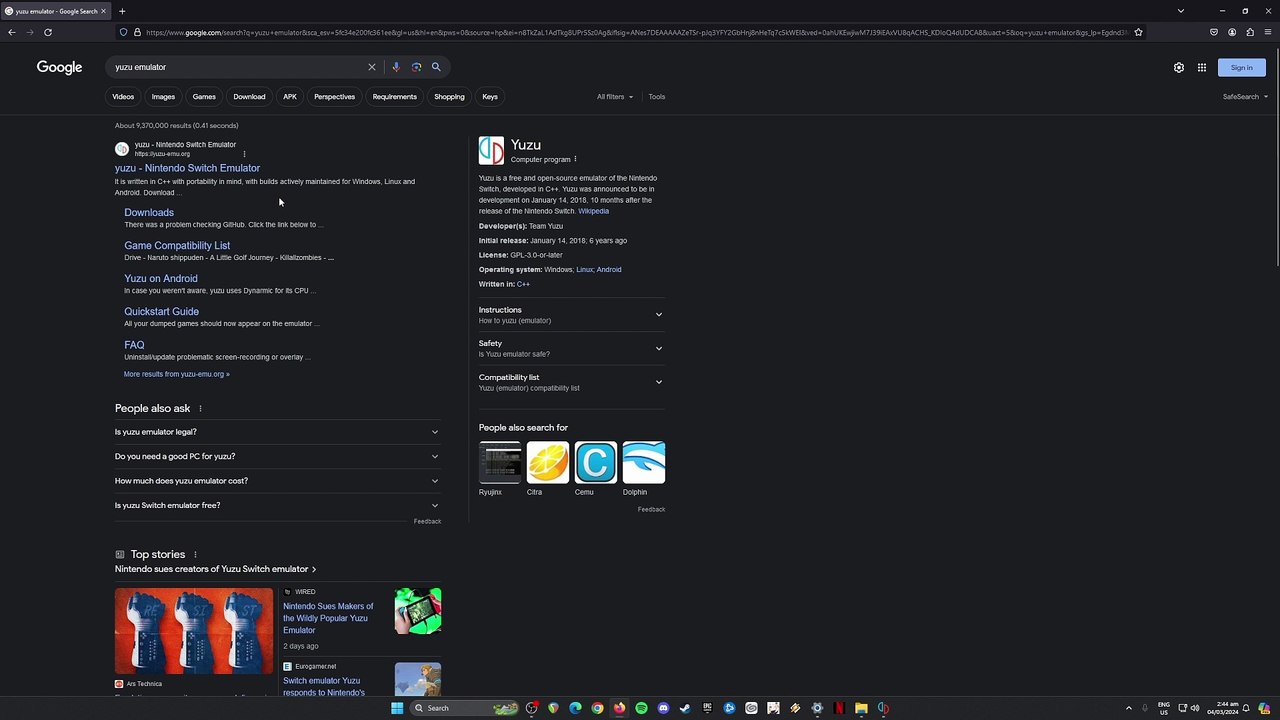Select the Images filter tab
The image size is (1280, 720).
(x=163, y=97)
